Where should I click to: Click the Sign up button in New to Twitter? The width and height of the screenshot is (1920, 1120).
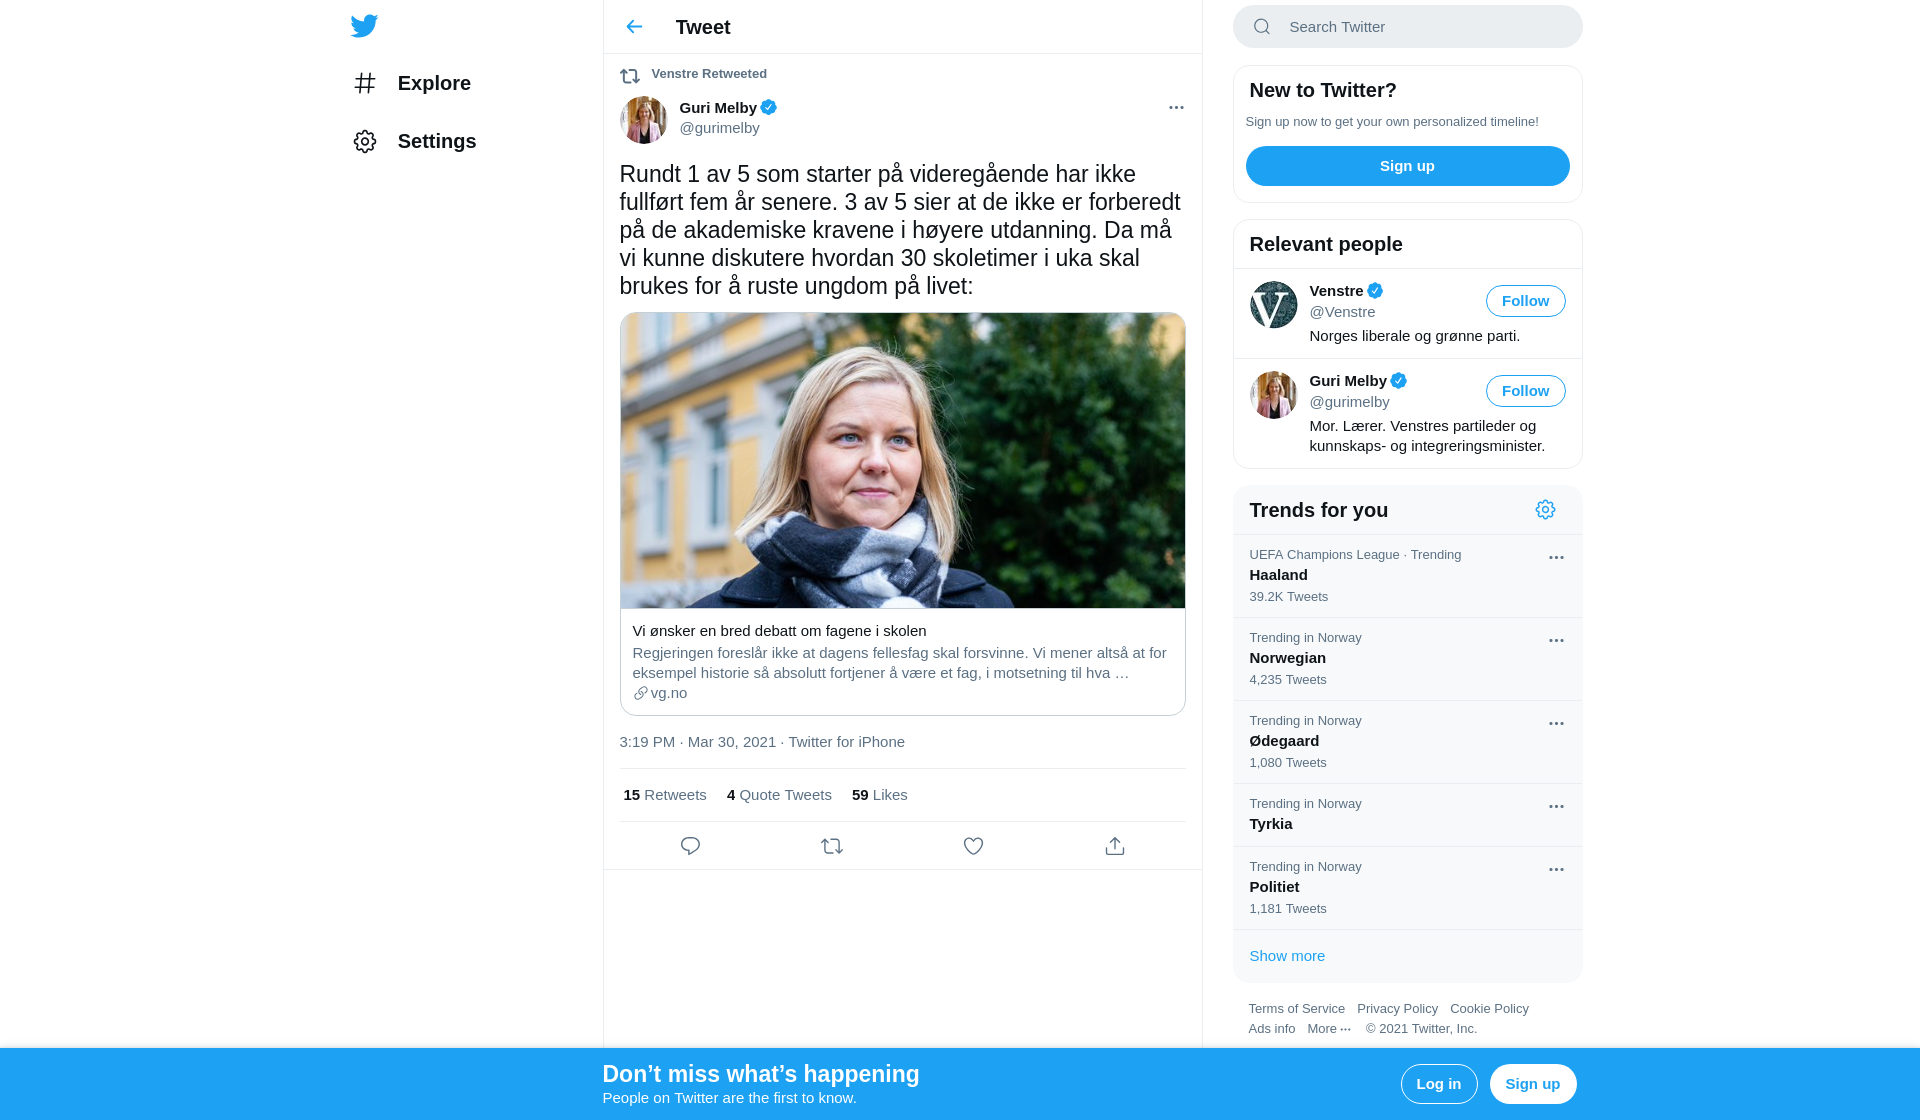[x=1408, y=166]
